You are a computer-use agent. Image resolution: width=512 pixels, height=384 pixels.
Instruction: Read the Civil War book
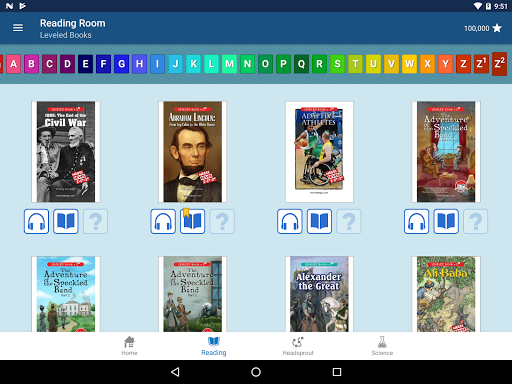tap(66, 221)
